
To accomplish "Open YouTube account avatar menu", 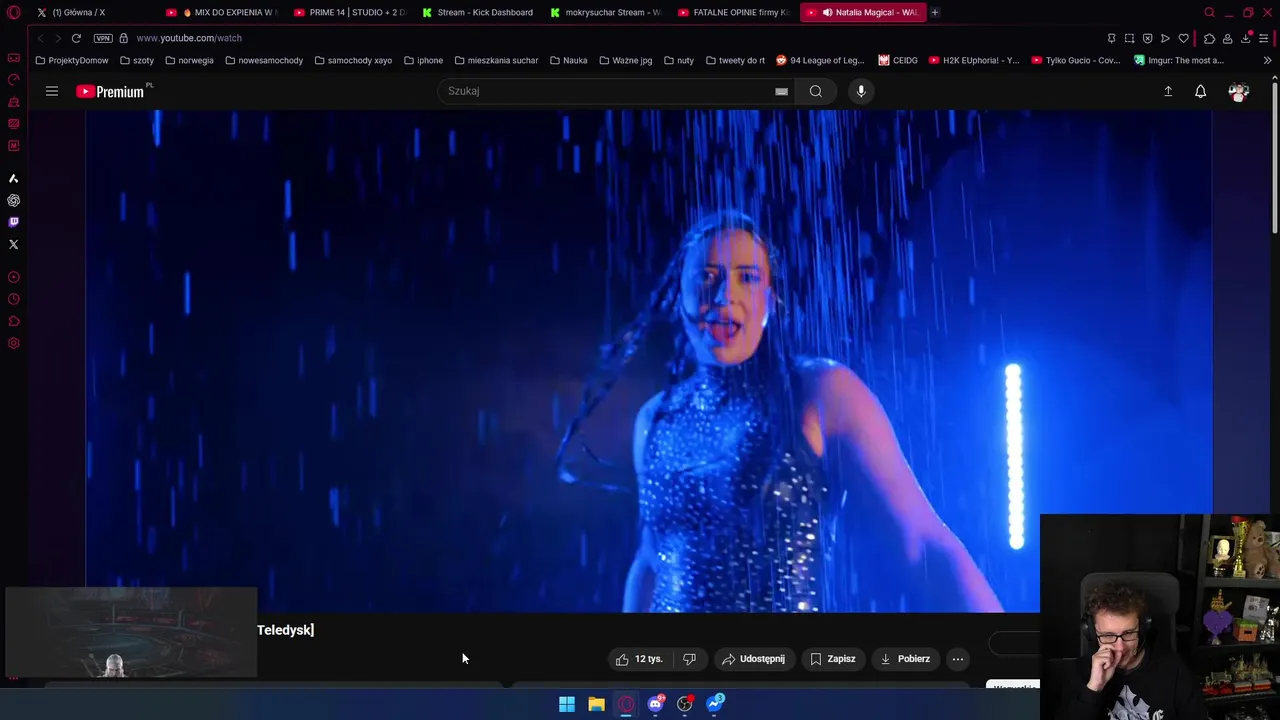I will pyautogui.click(x=1239, y=91).
